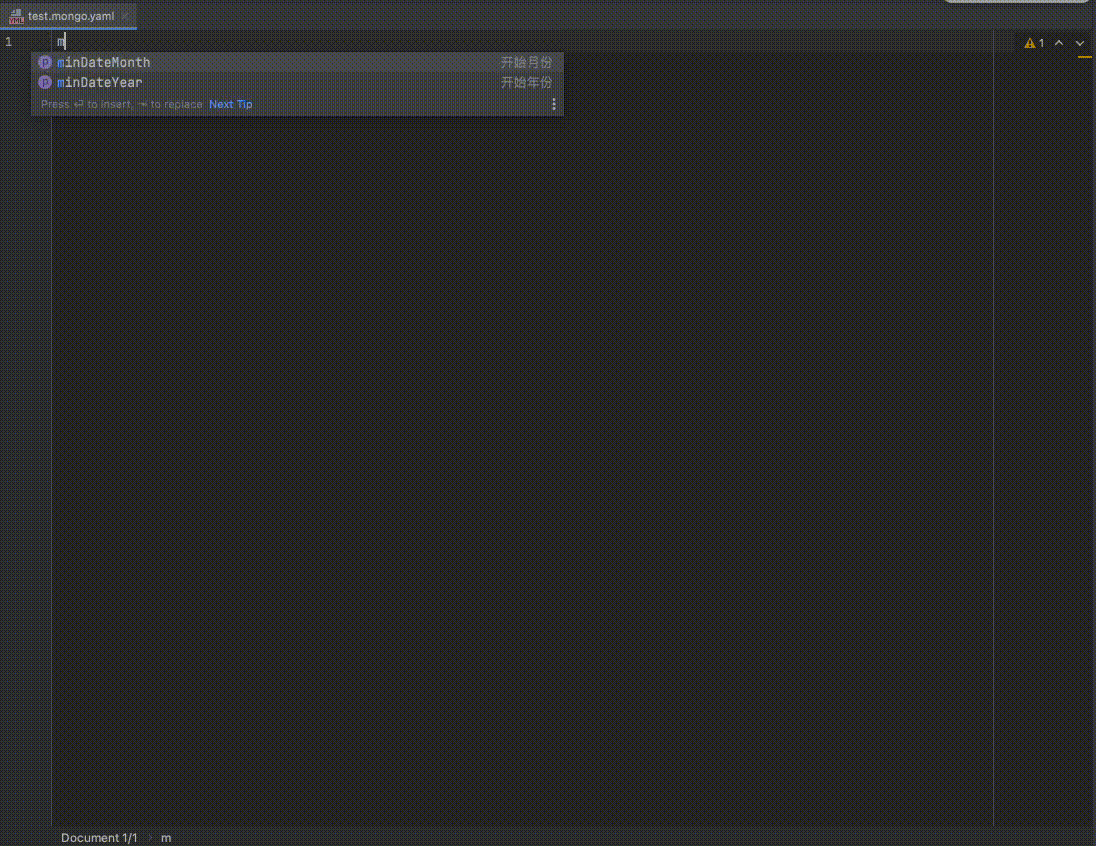Open the completion popup kebab menu icon
This screenshot has width=1096, height=846.
tap(554, 103)
